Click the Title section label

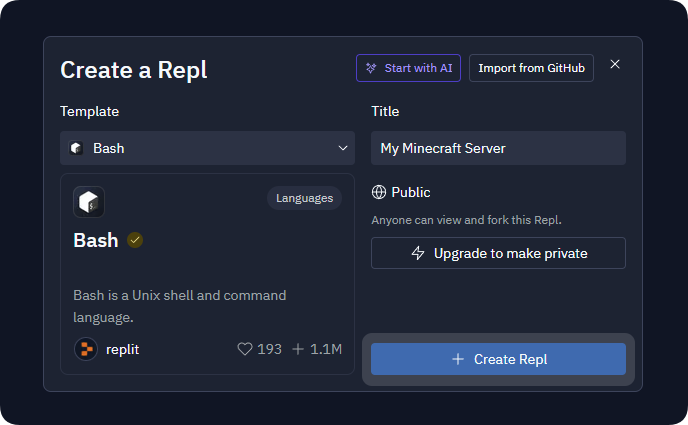(x=385, y=111)
